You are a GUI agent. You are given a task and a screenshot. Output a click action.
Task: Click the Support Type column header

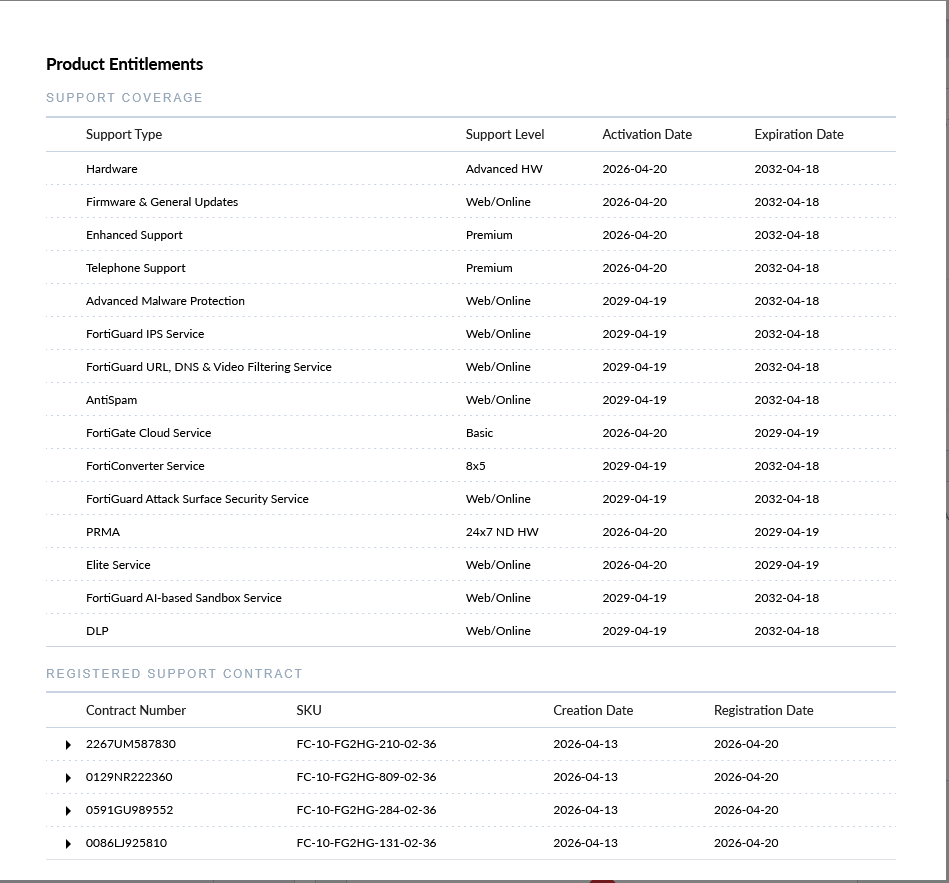[124, 134]
